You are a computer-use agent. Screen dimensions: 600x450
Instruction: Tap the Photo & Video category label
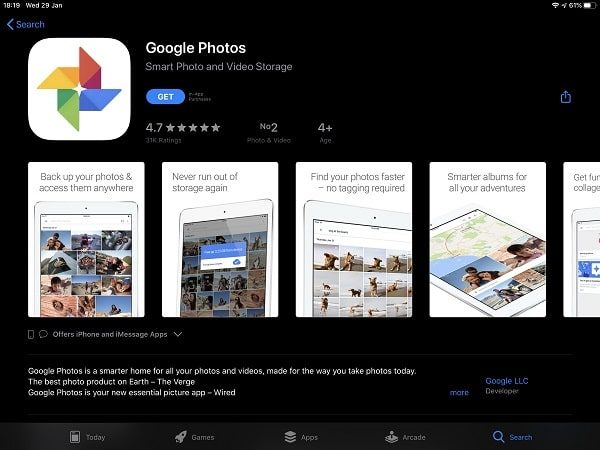pos(269,140)
